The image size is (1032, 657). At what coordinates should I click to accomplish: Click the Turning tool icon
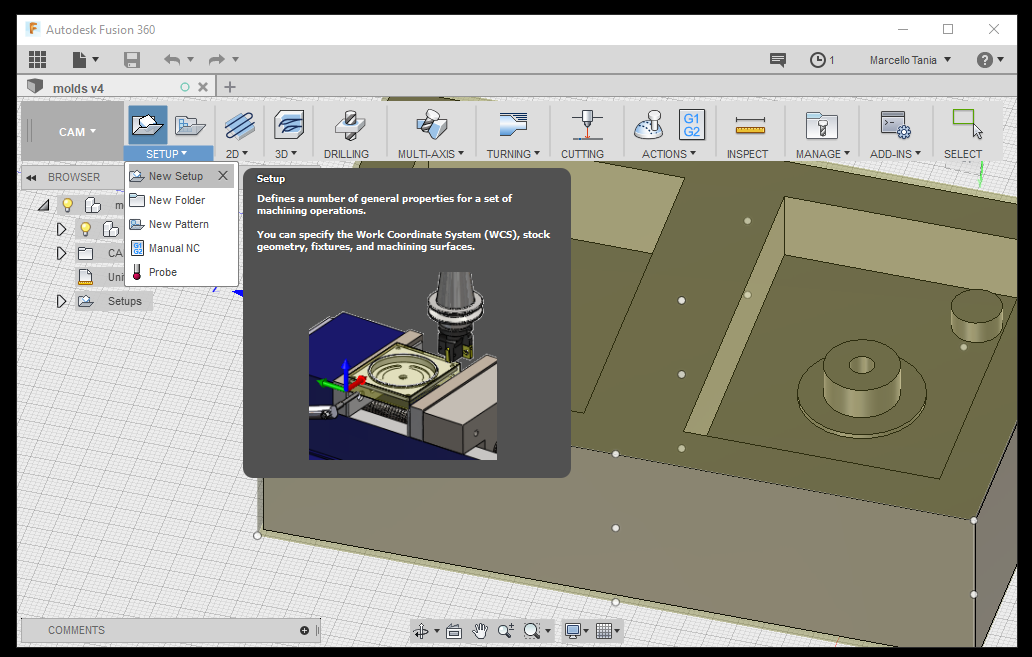click(513, 124)
